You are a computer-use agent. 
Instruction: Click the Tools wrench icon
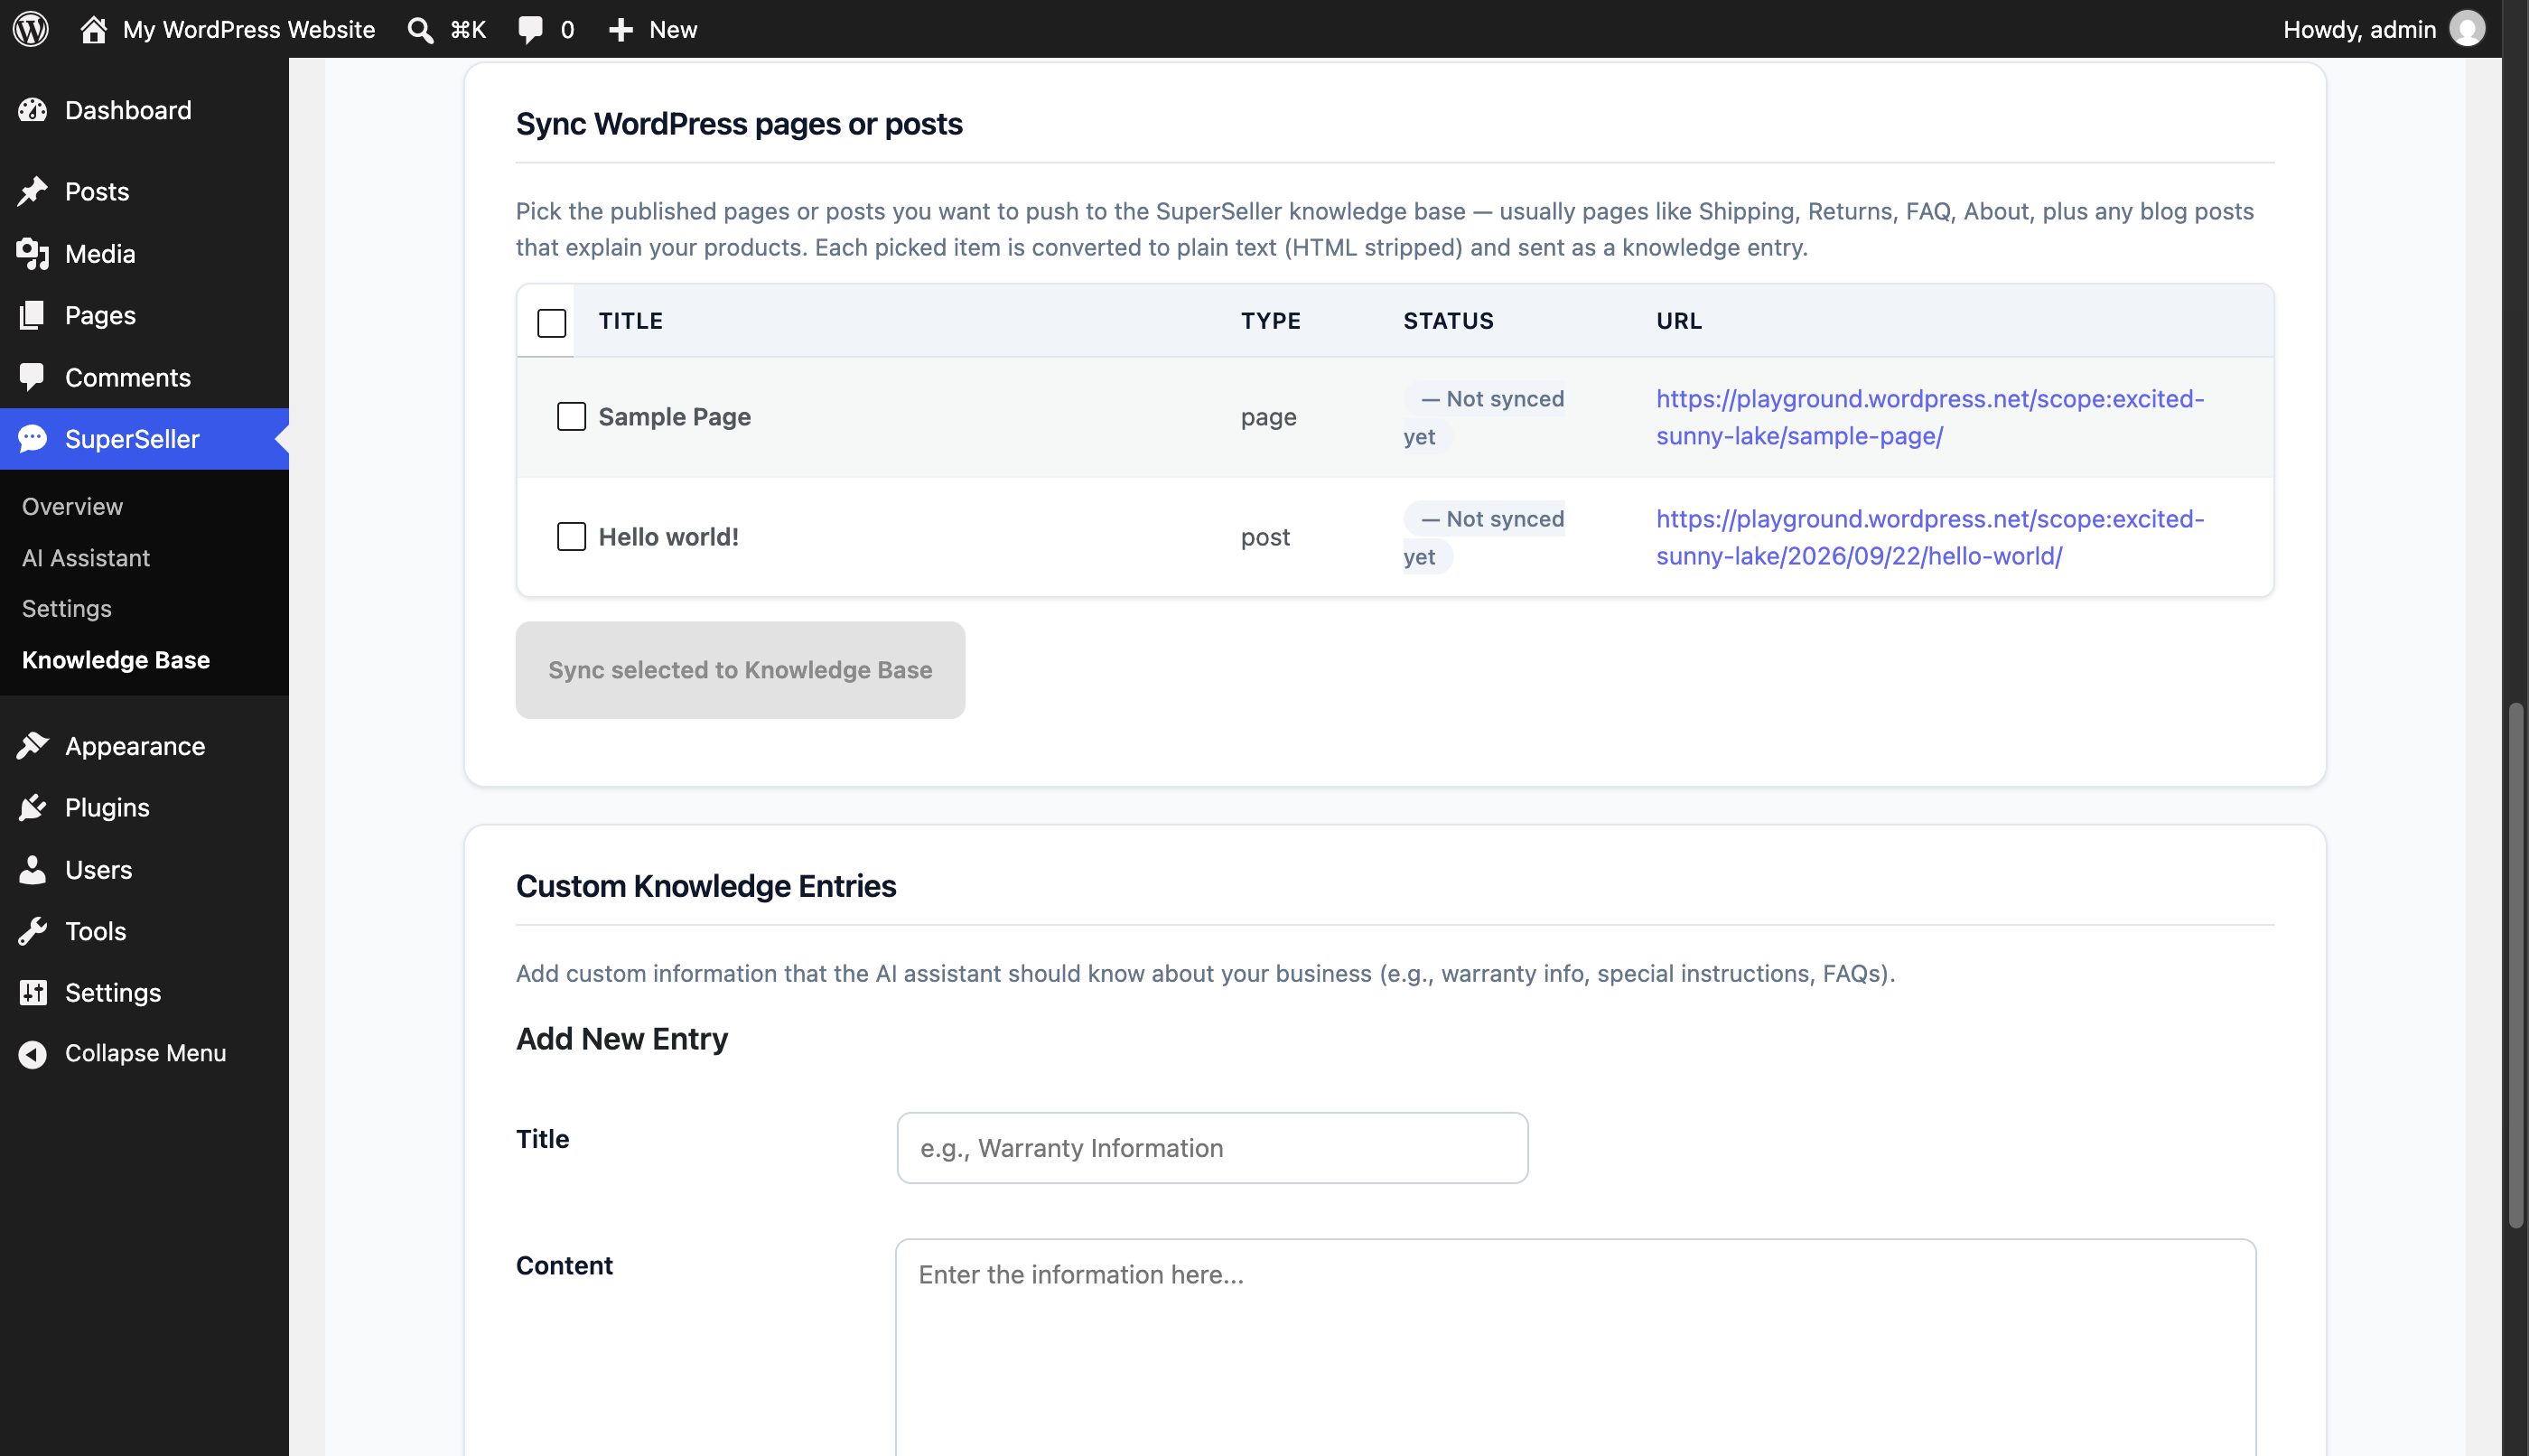coord(32,931)
